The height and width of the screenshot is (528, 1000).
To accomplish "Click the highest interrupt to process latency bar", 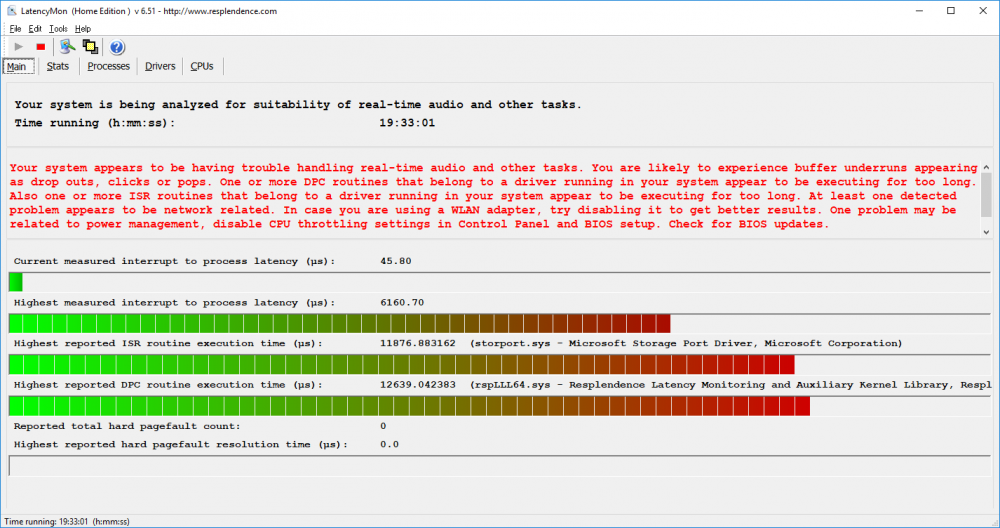I will [500, 323].
